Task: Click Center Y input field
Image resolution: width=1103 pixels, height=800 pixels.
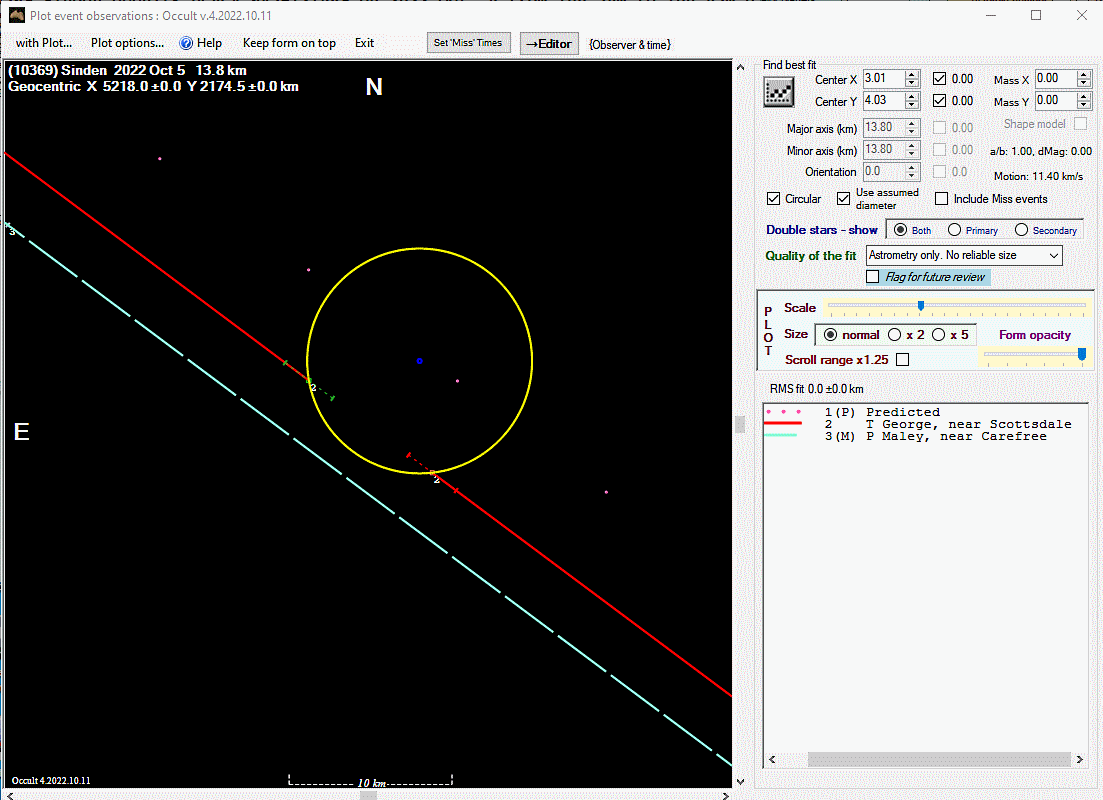Action: pos(884,101)
